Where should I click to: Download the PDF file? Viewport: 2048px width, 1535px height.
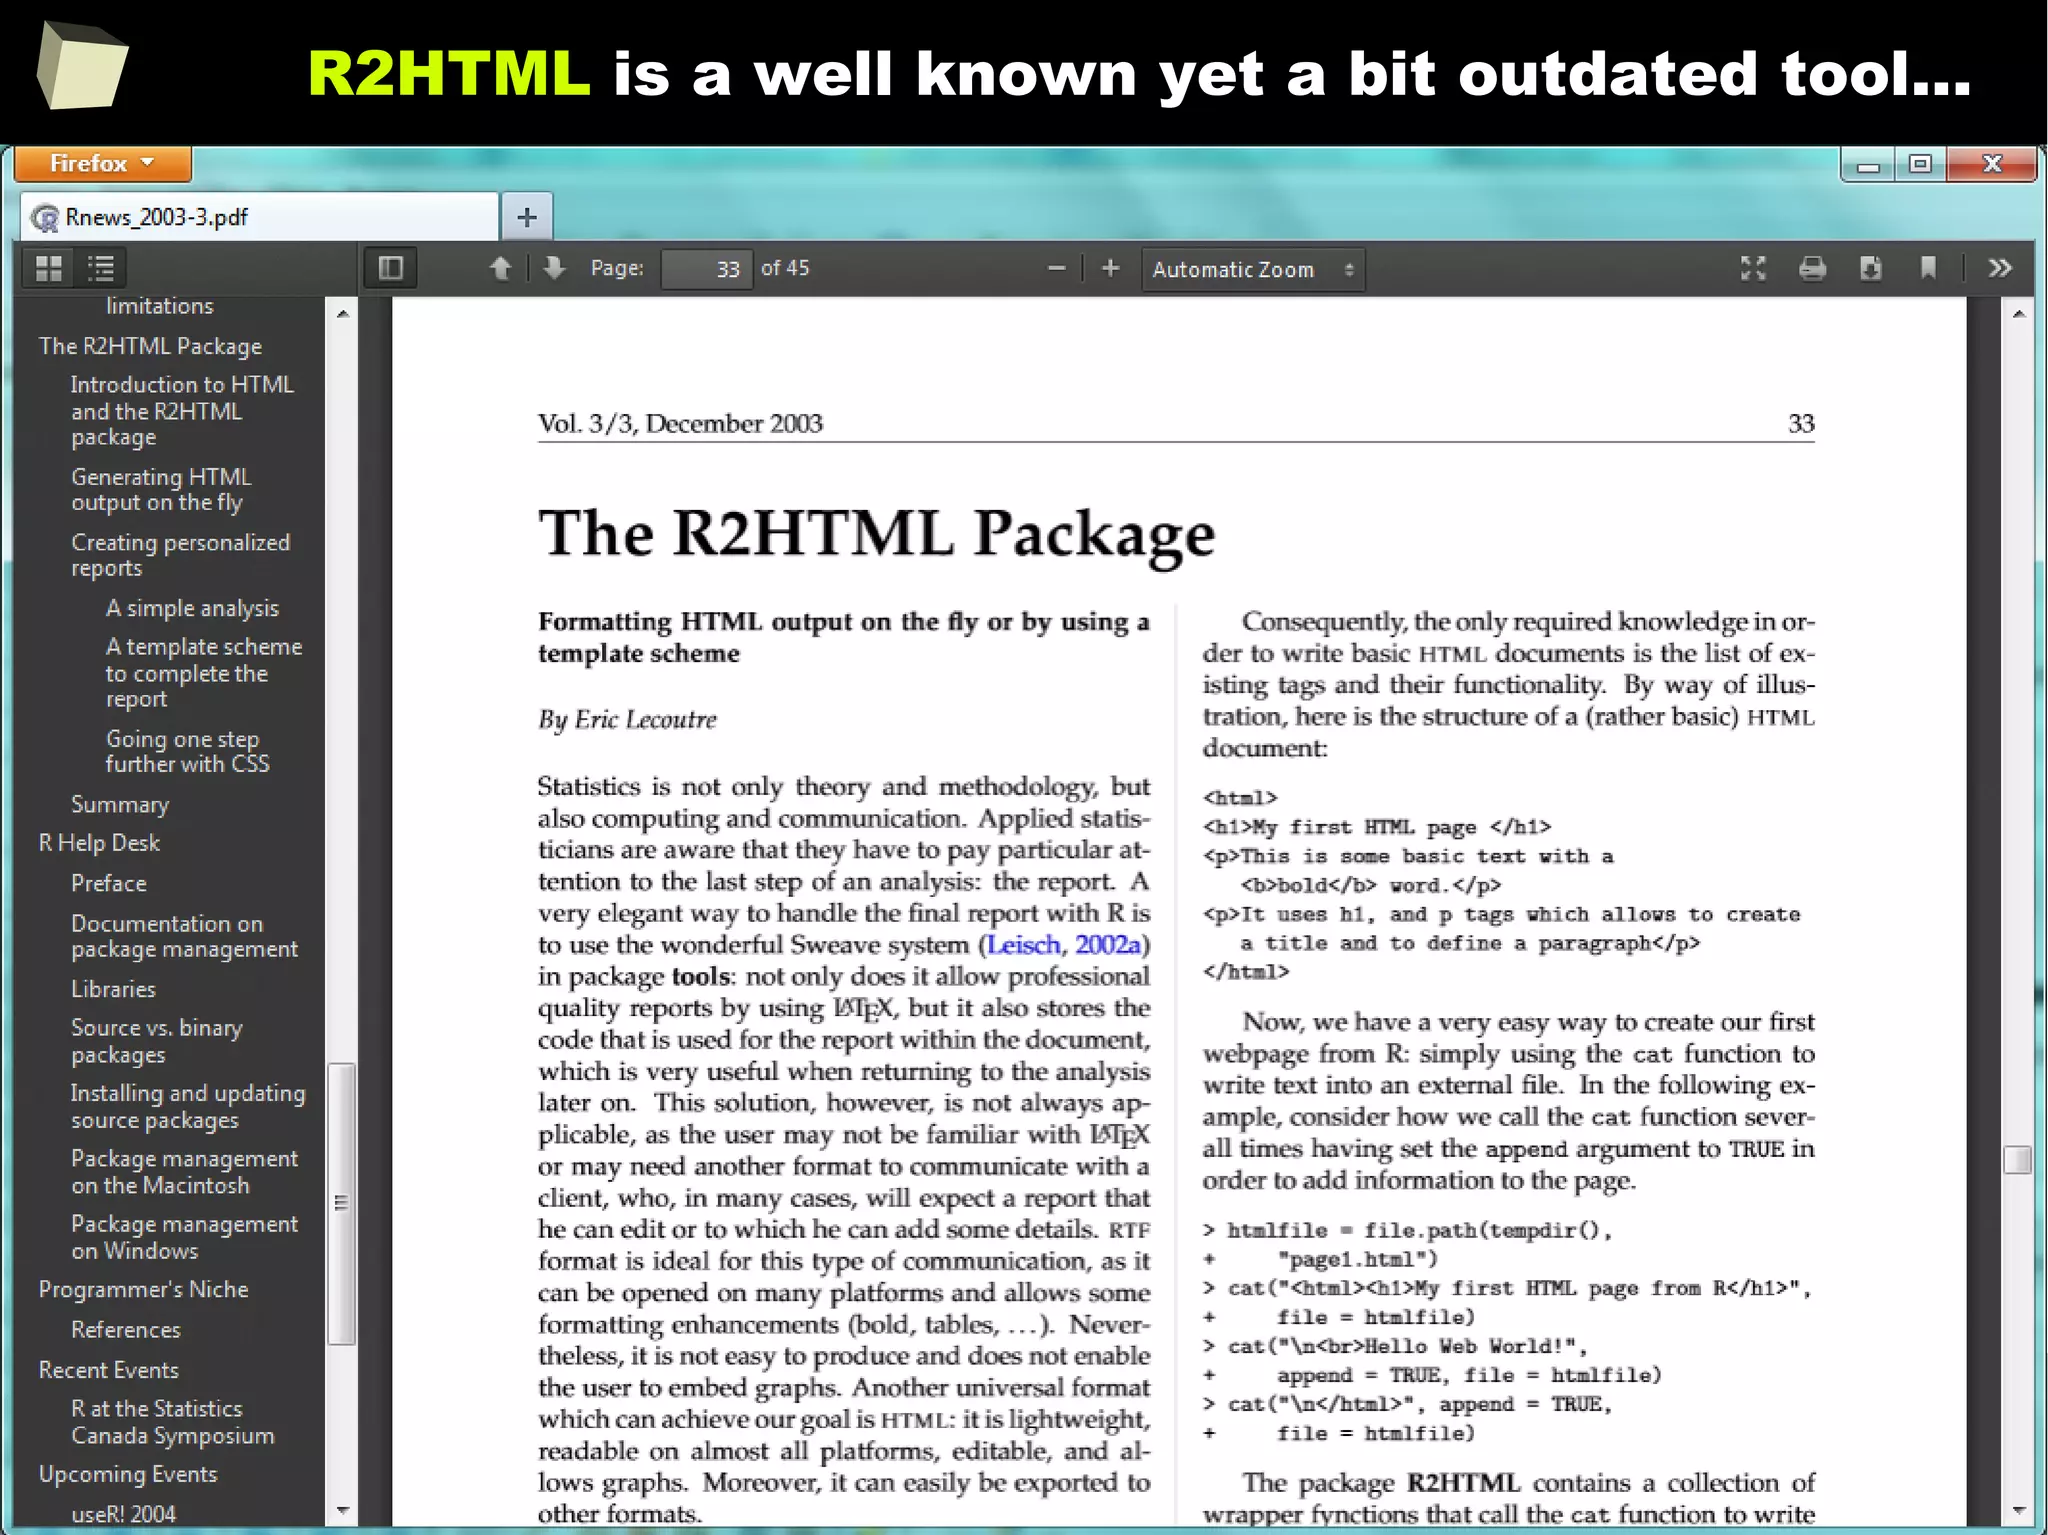click(1871, 268)
